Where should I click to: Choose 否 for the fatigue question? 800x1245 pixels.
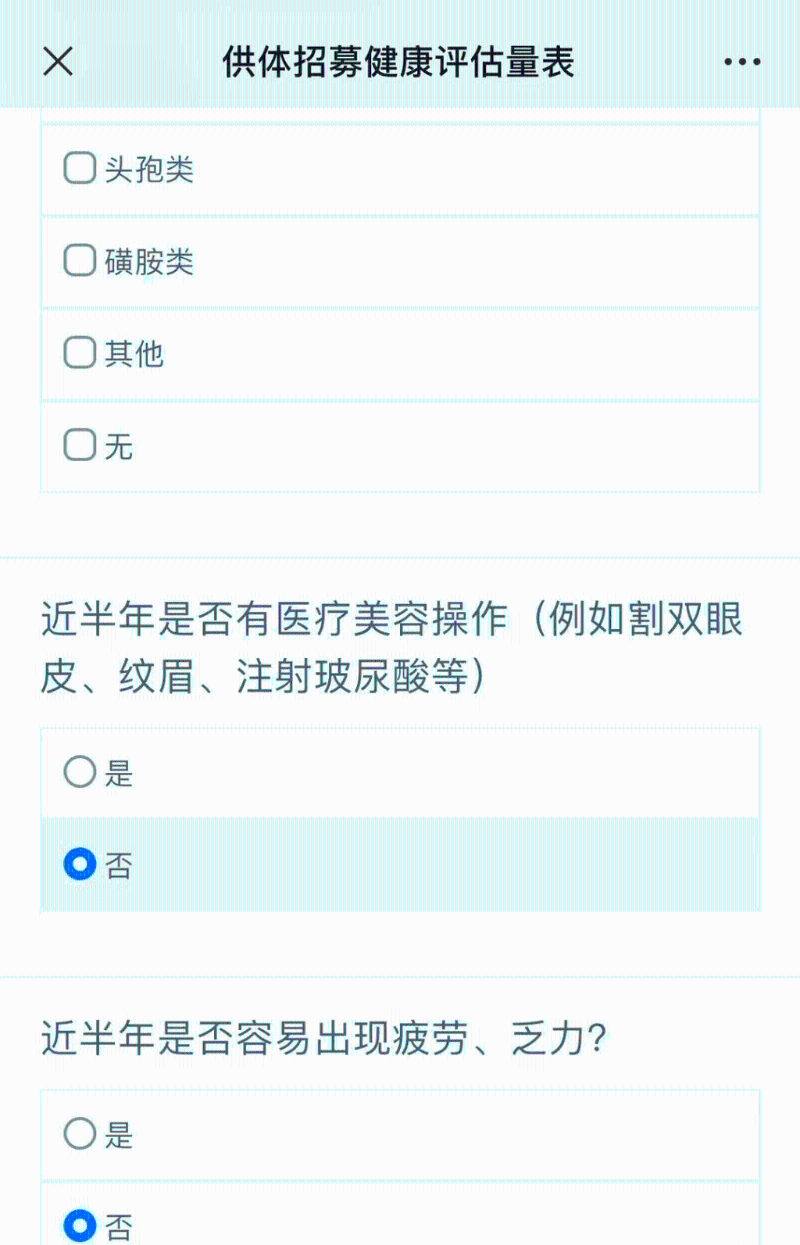point(80,1225)
